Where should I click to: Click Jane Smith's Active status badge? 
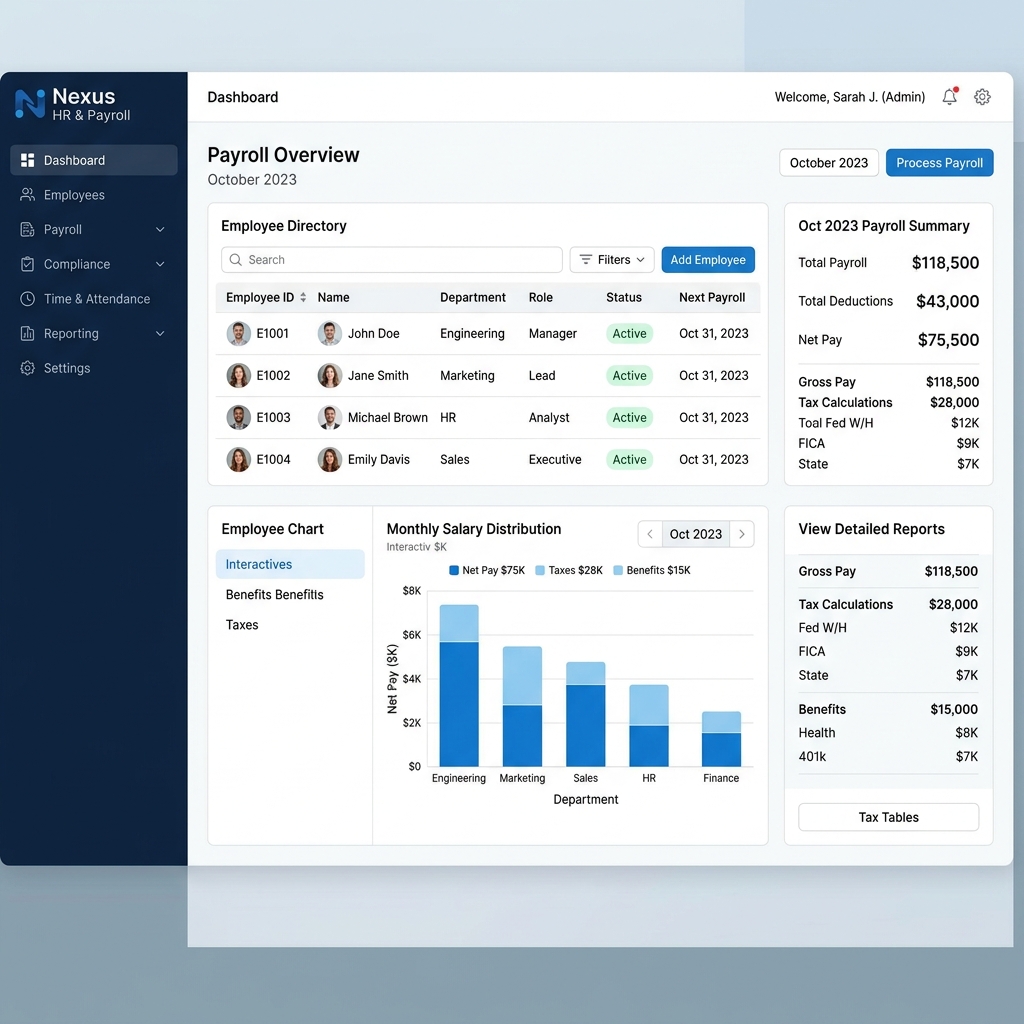pyautogui.click(x=629, y=376)
